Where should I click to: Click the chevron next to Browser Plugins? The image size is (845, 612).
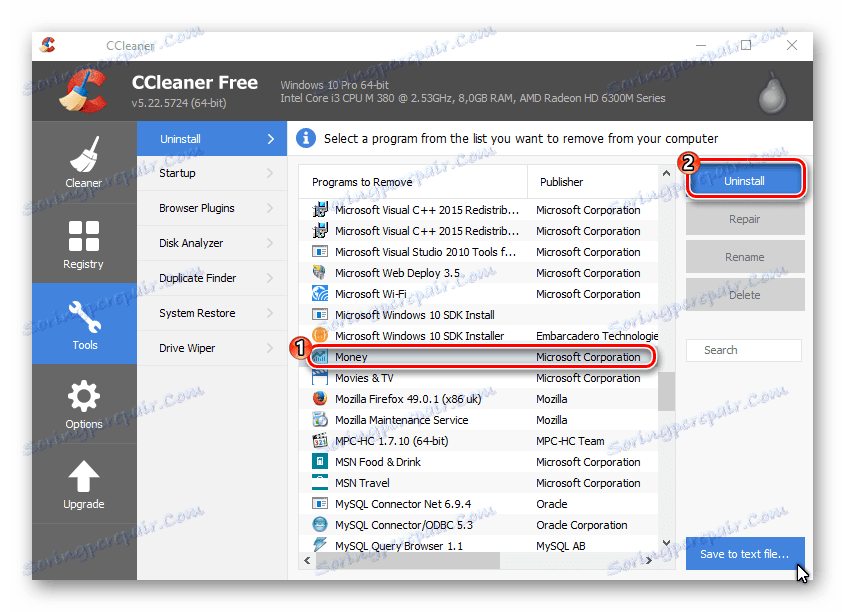pos(270,208)
